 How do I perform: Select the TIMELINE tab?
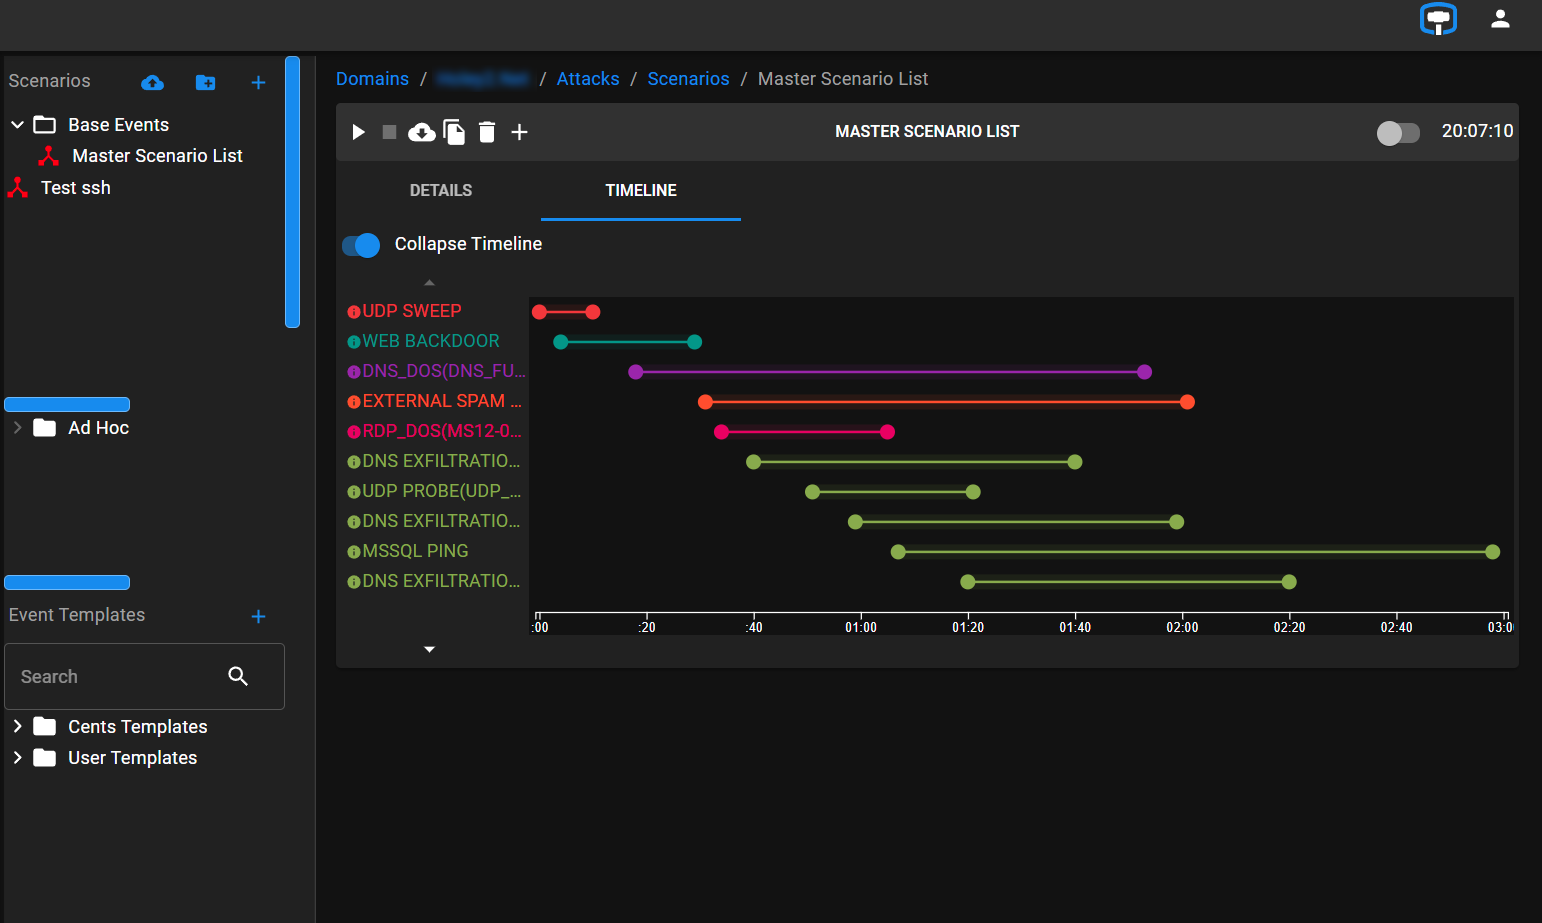(640, 190)
